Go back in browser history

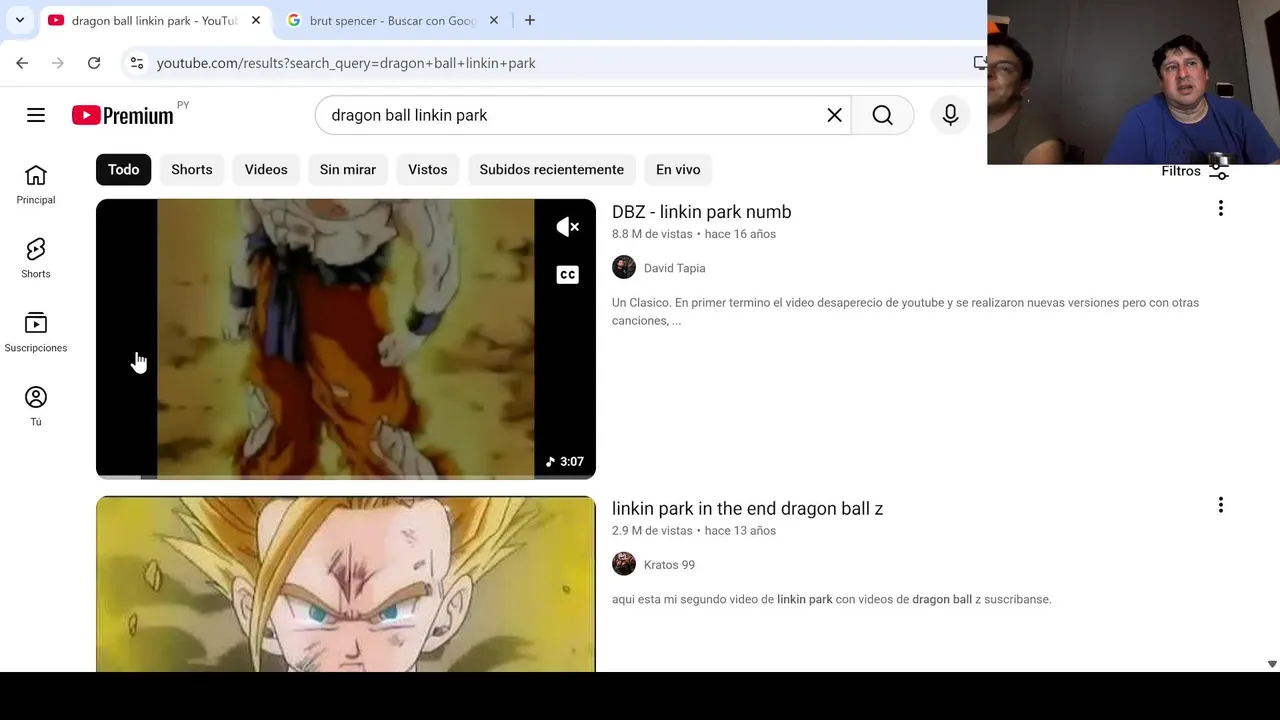(22, 63)
